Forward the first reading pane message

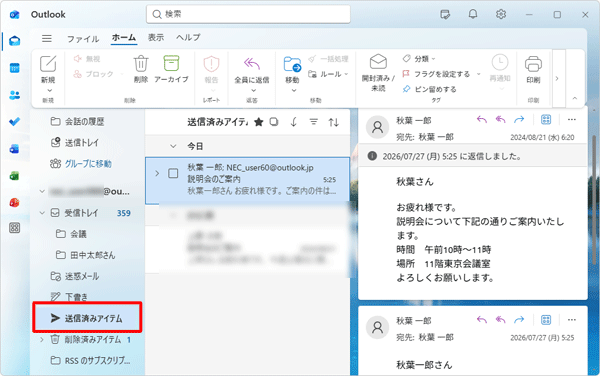point(519,120)
